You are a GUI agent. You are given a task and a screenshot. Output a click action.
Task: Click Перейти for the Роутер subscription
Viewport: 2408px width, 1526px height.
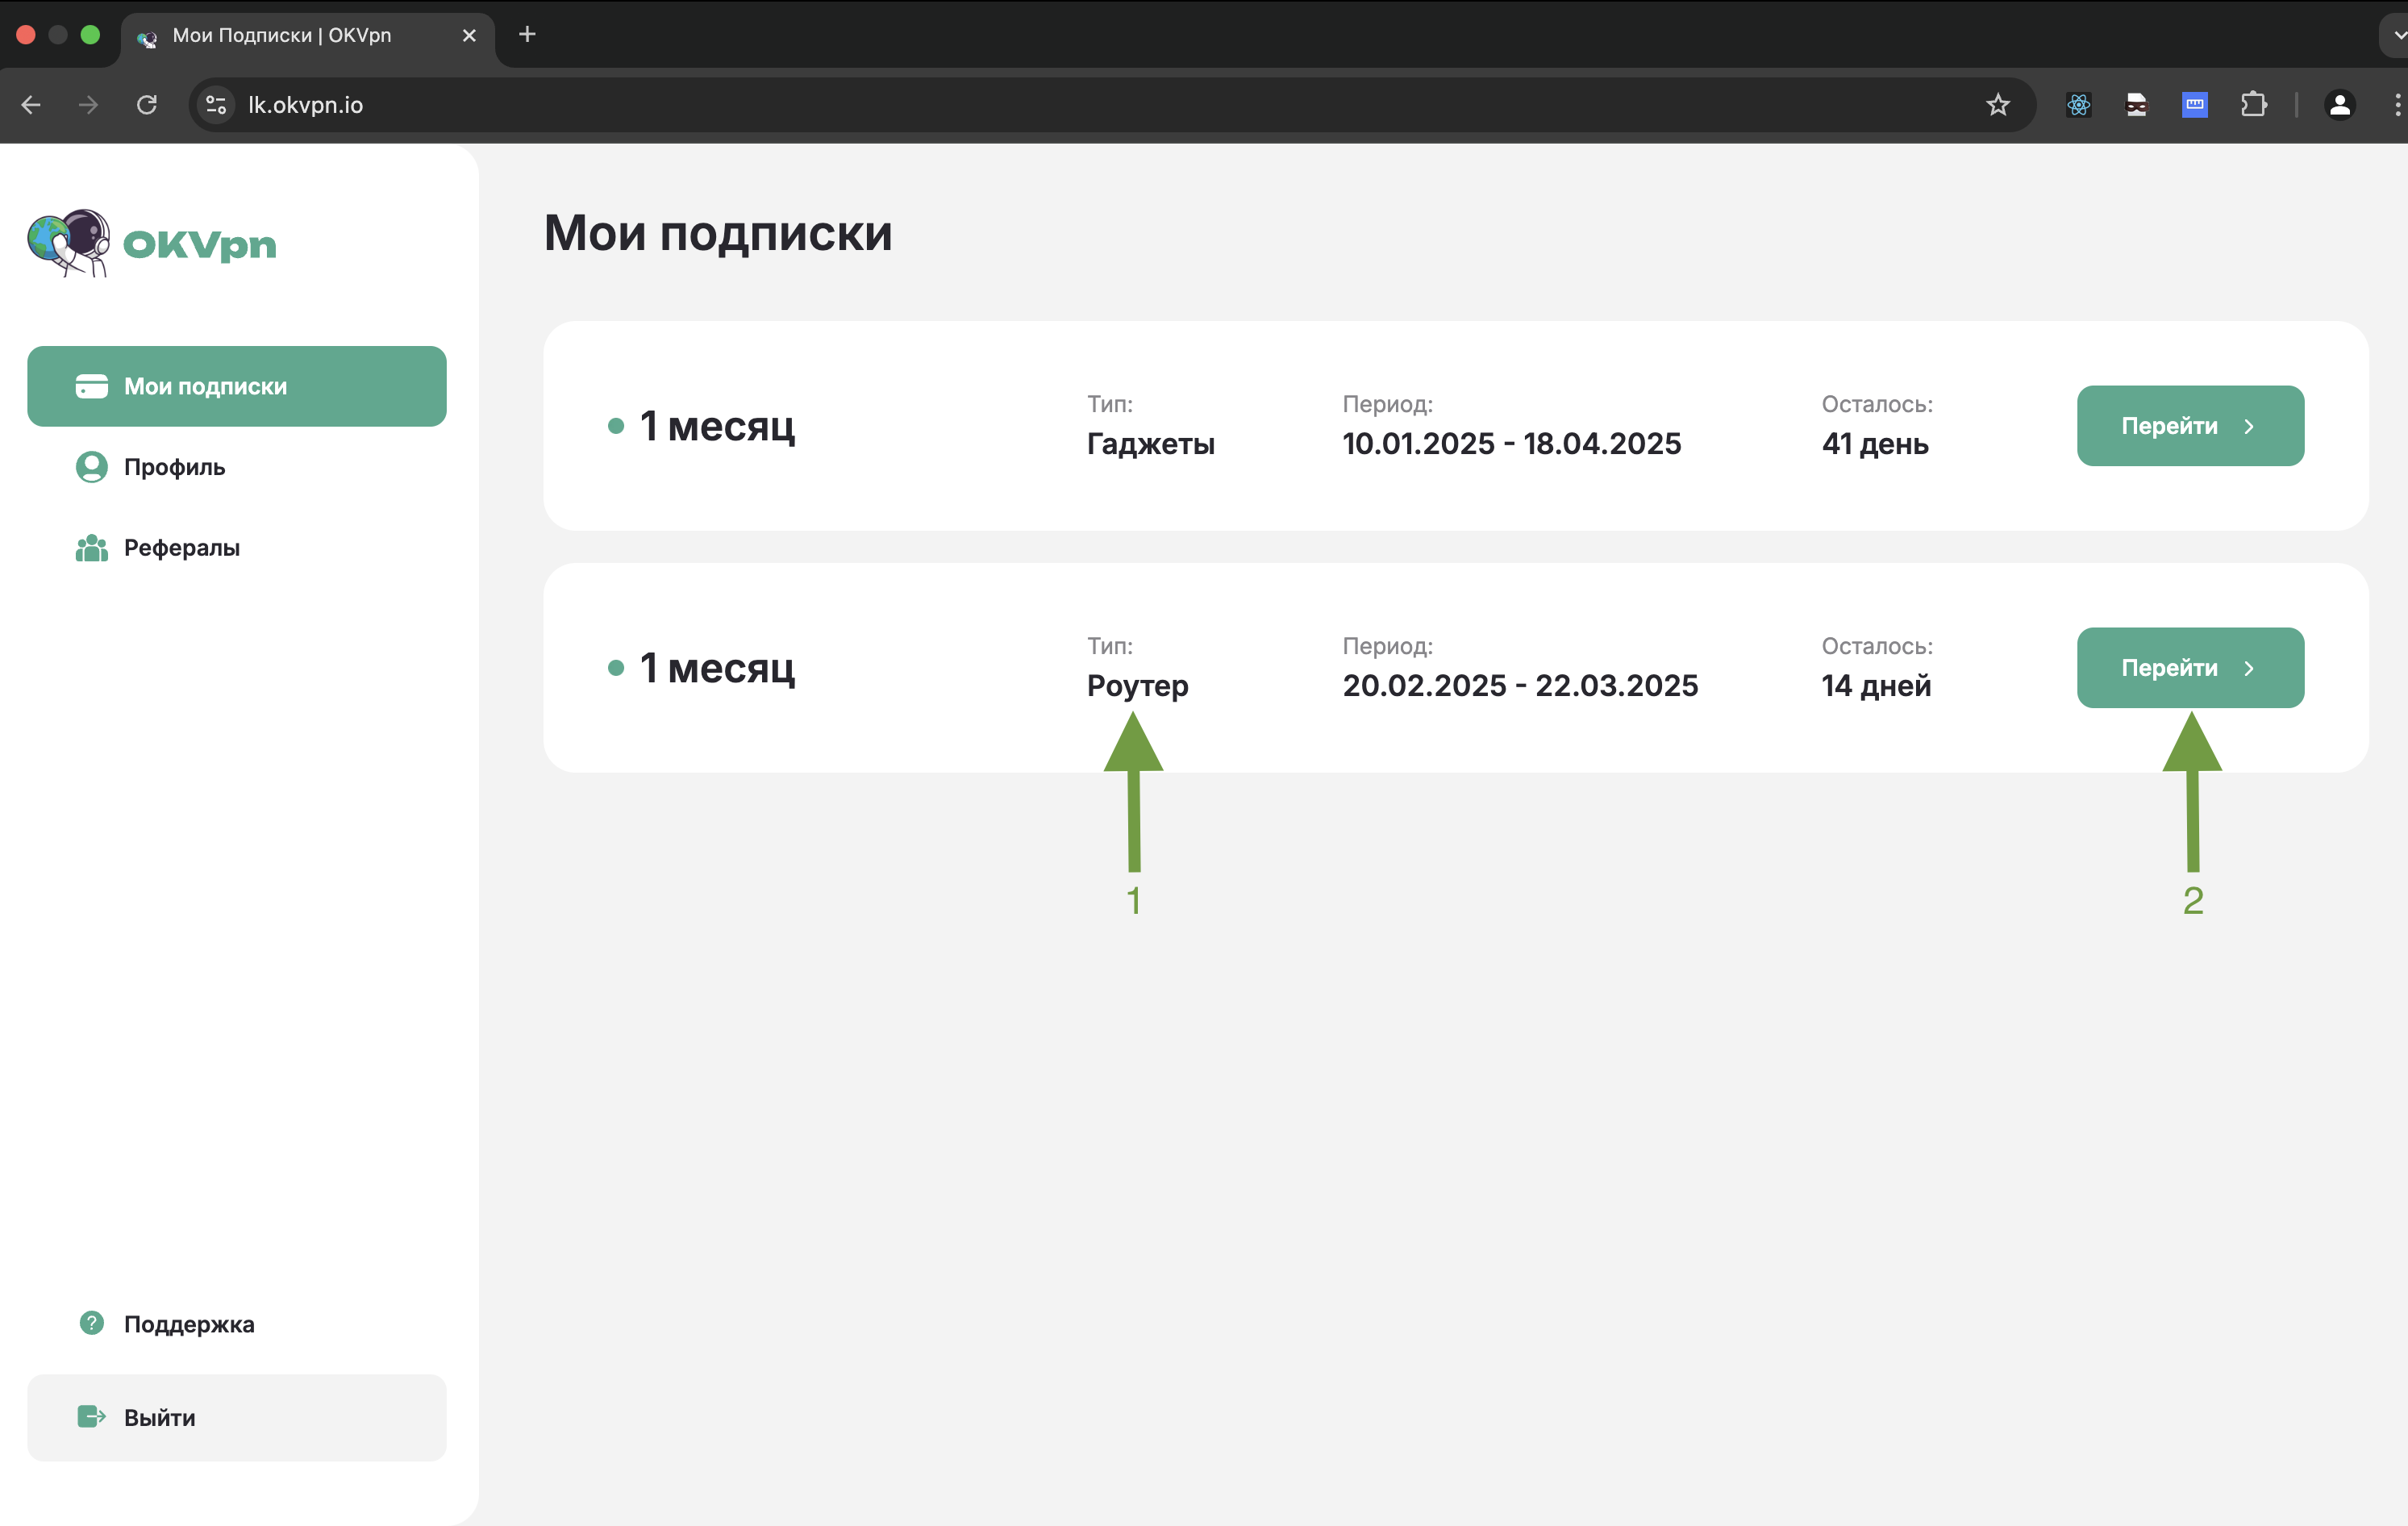2190,668
